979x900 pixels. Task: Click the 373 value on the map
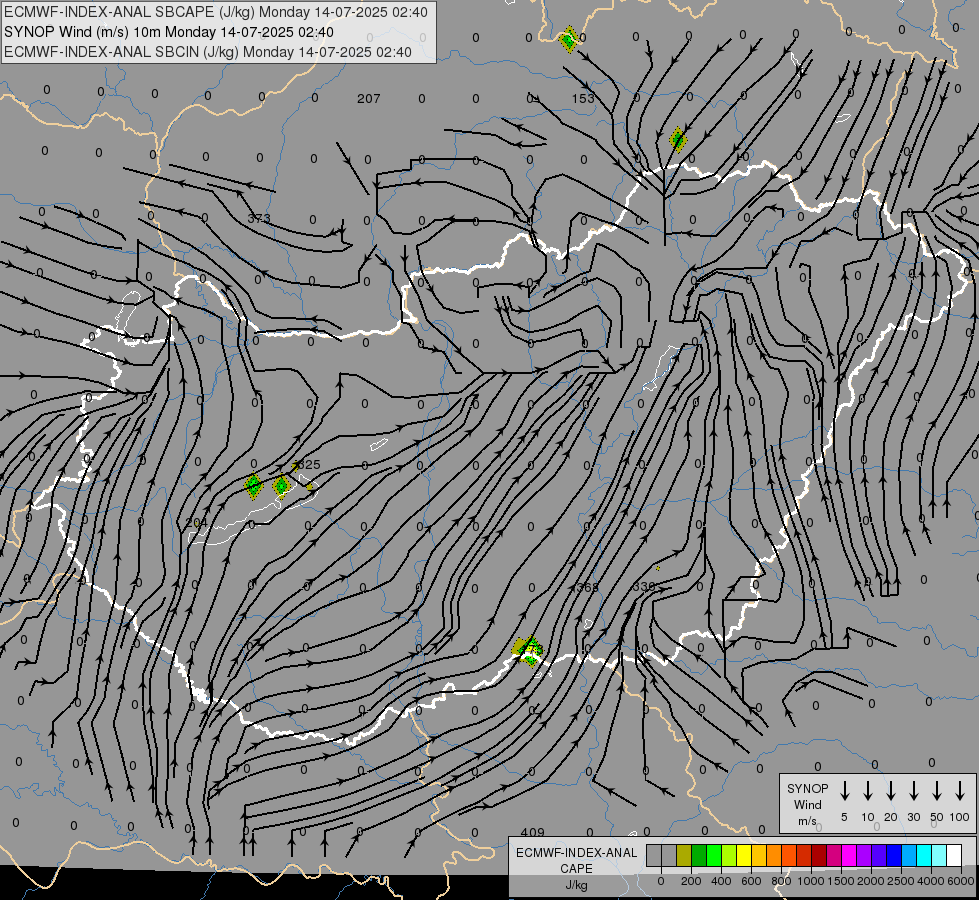(259, 218)
